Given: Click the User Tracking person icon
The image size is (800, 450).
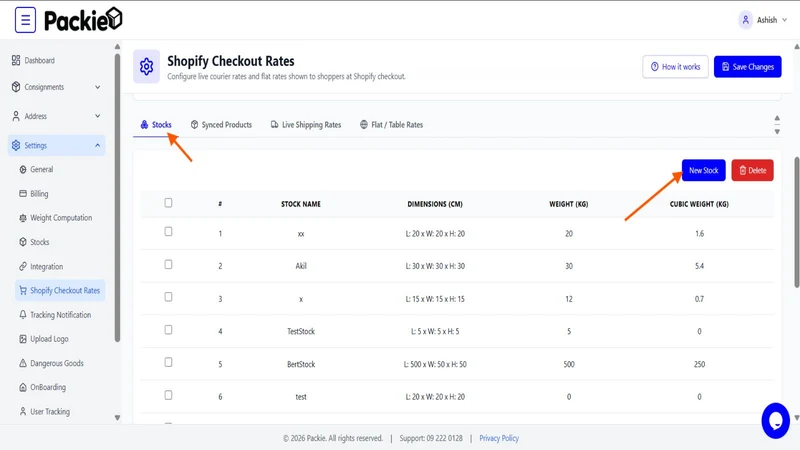Looking at the screenshot, I should 23,411.
